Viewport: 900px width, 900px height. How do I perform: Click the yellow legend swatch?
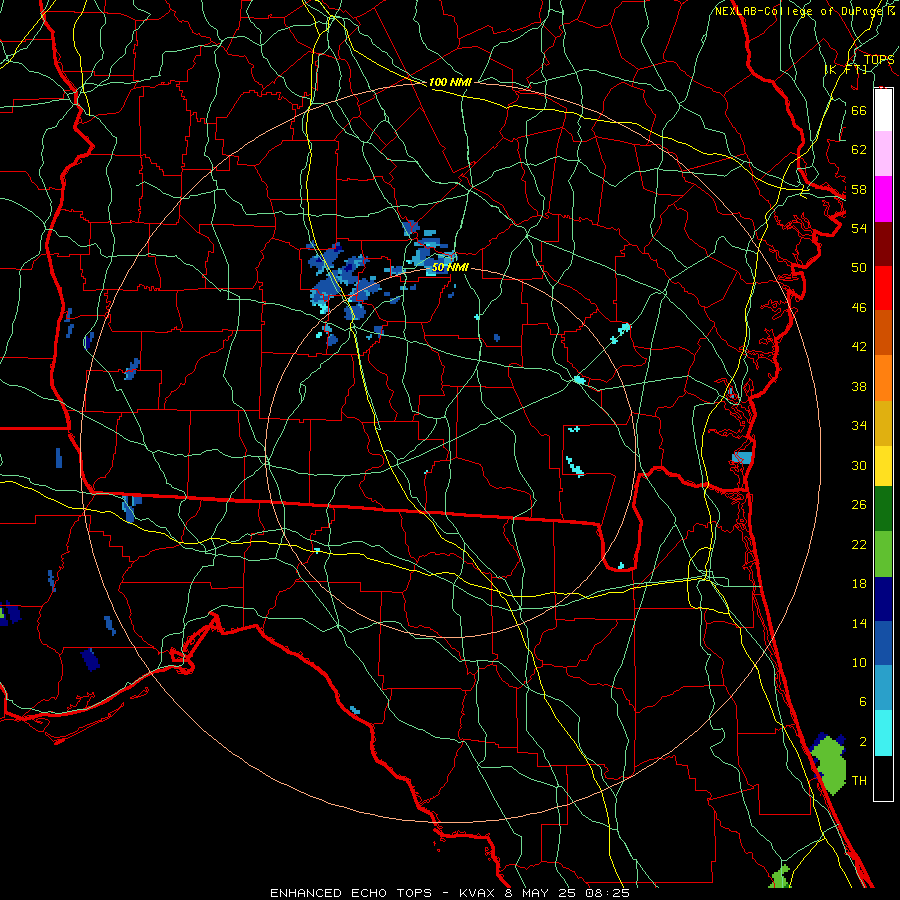click(x=883, y=465)
